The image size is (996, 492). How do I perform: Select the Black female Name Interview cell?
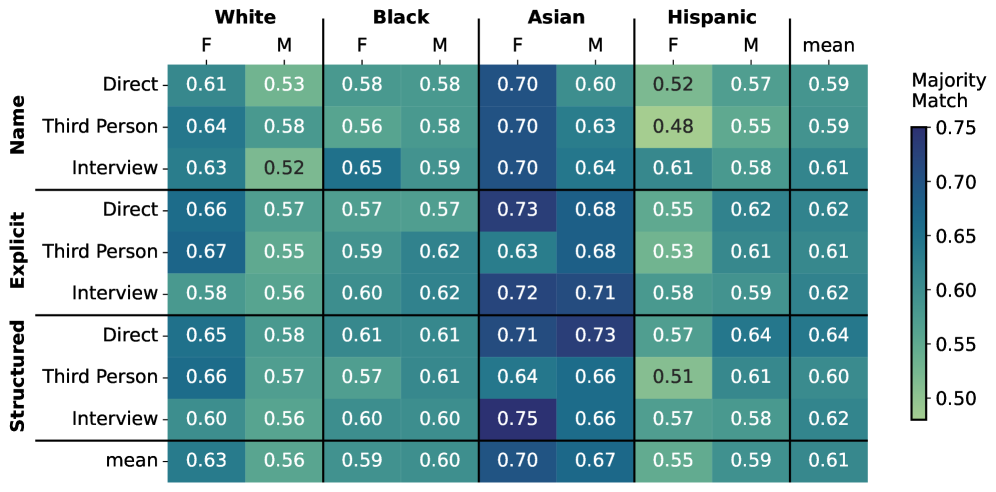click(x=362, y=168)
